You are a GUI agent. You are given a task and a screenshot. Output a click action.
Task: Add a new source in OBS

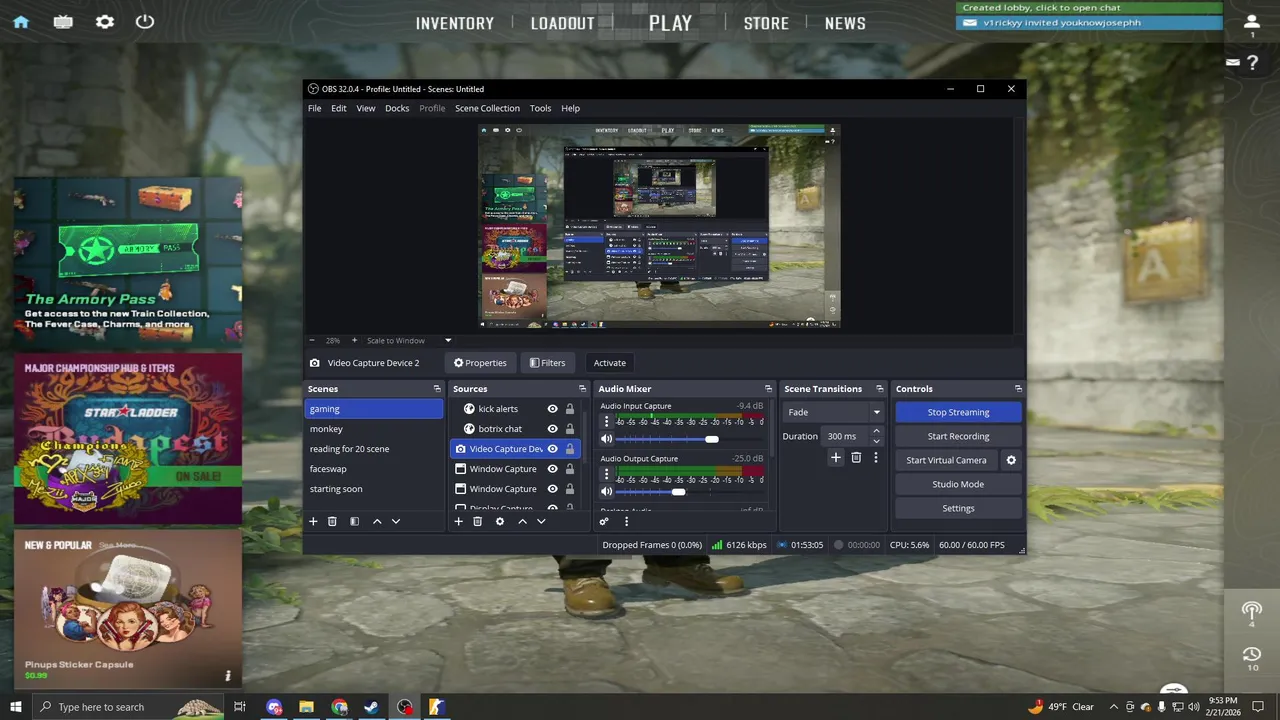pyautogui.click(x=458, y=521)
